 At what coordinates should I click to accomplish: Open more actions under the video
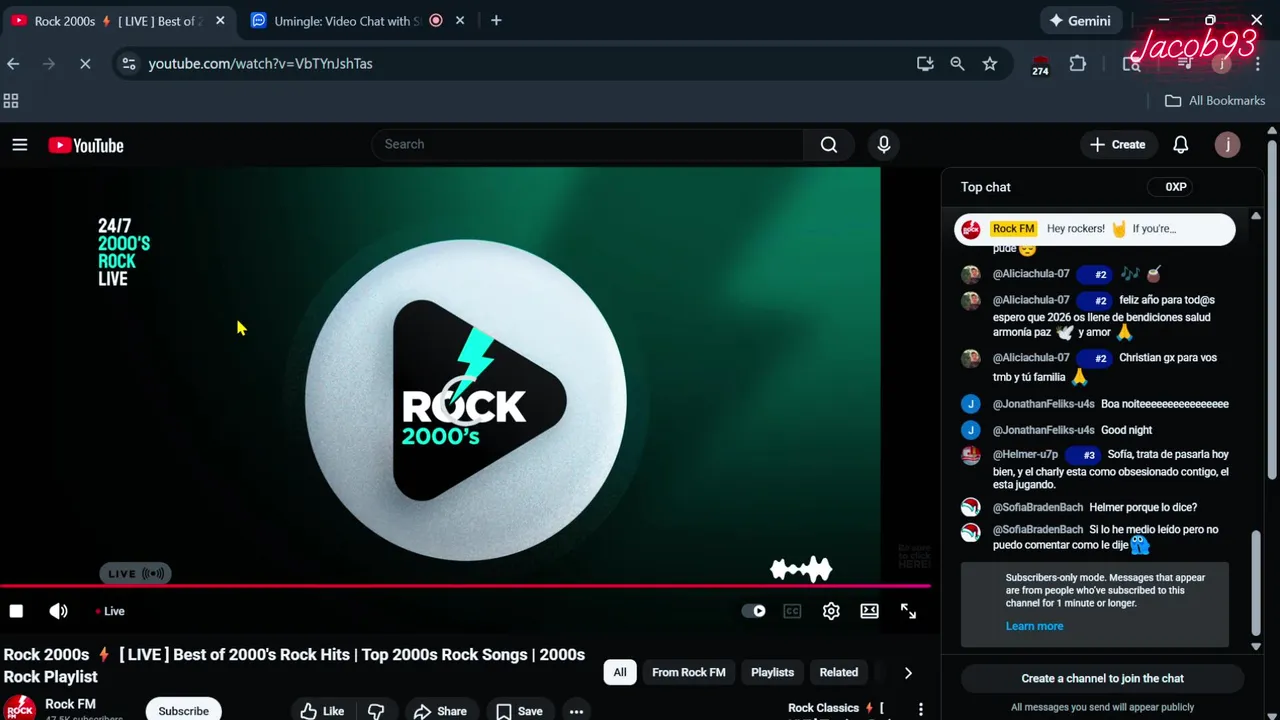576,711
